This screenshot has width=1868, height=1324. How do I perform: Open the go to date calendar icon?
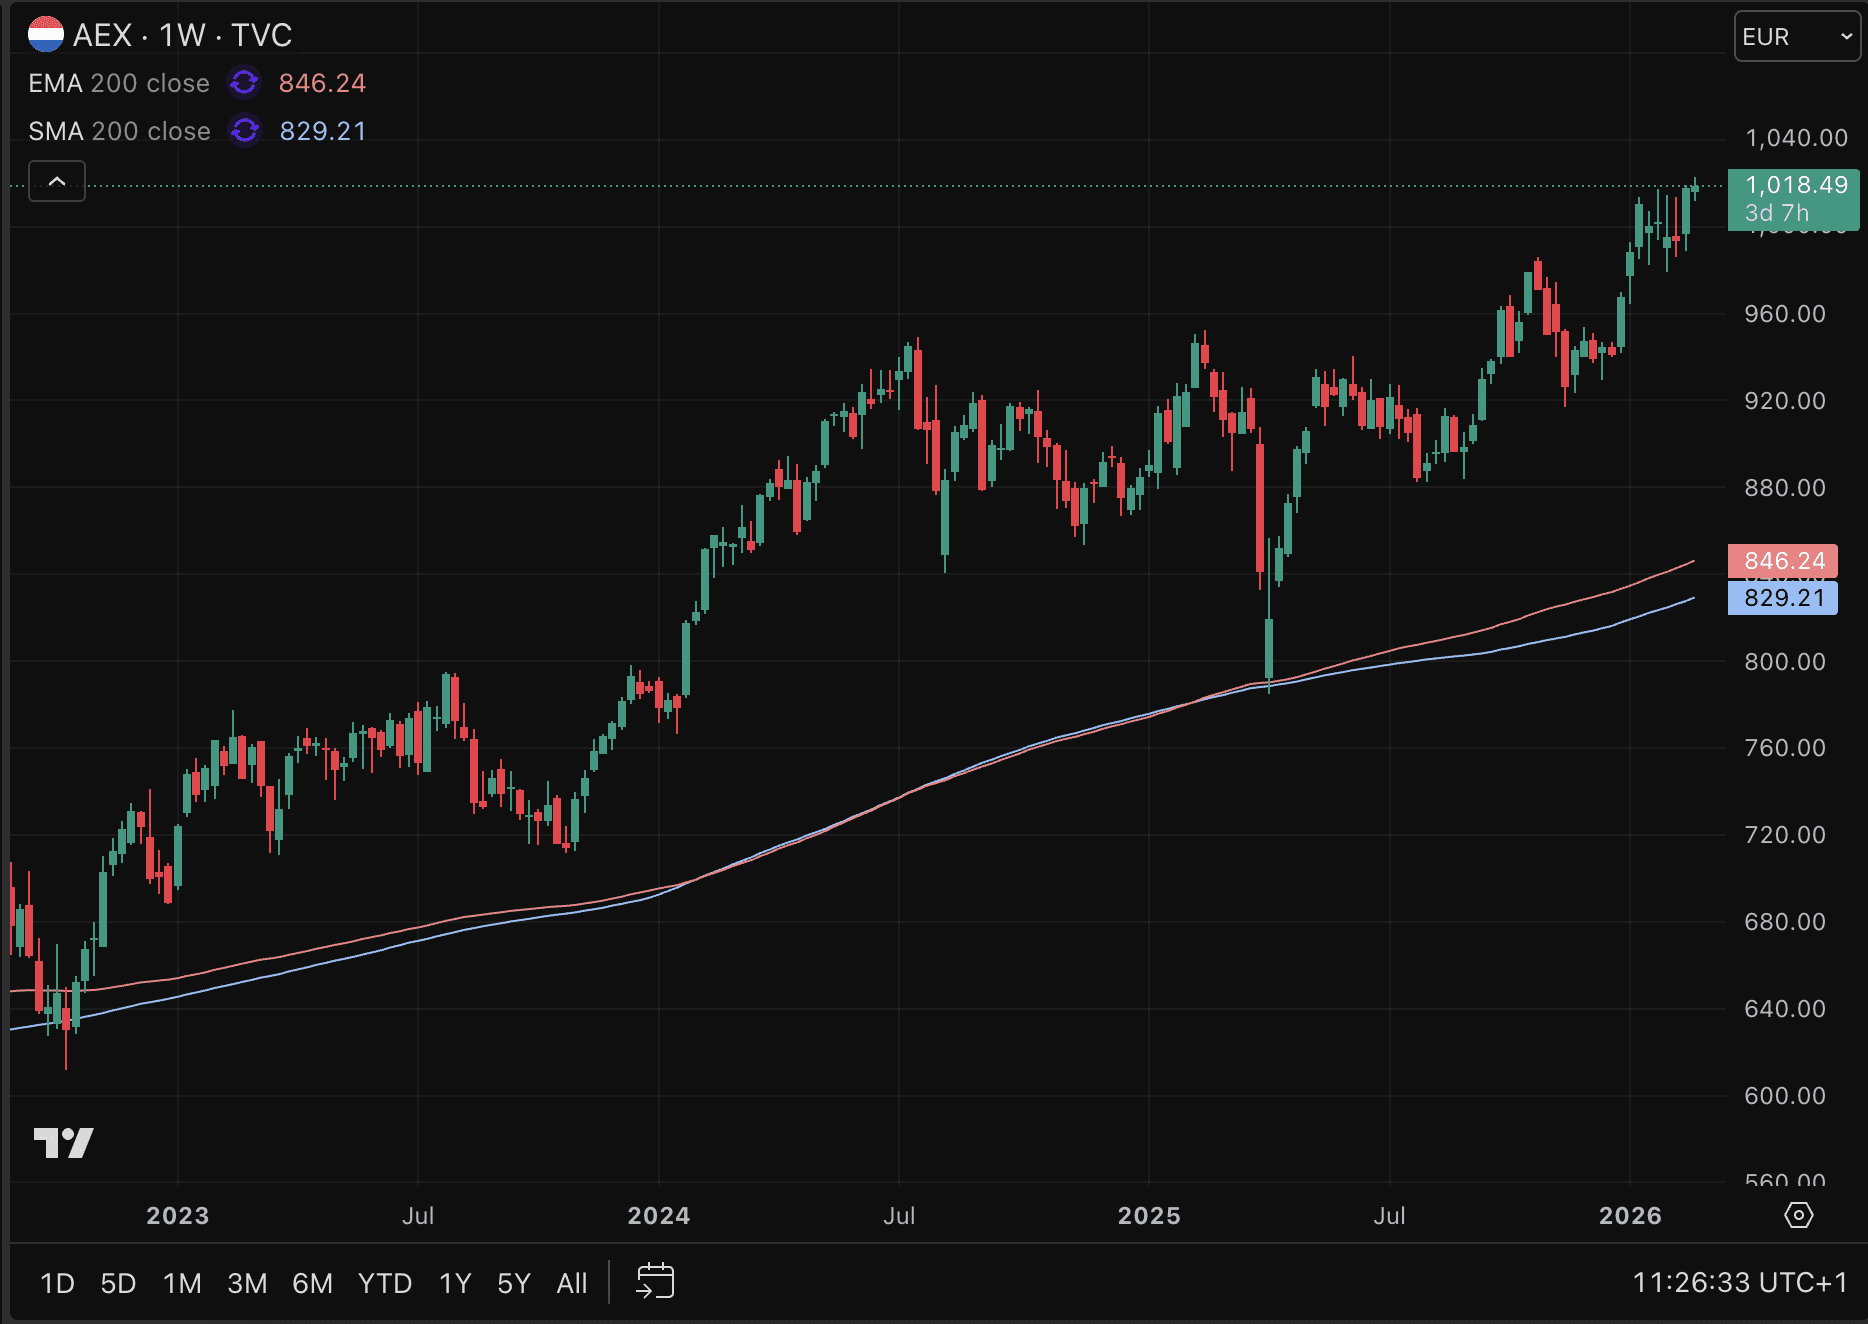pos(655,1281)
